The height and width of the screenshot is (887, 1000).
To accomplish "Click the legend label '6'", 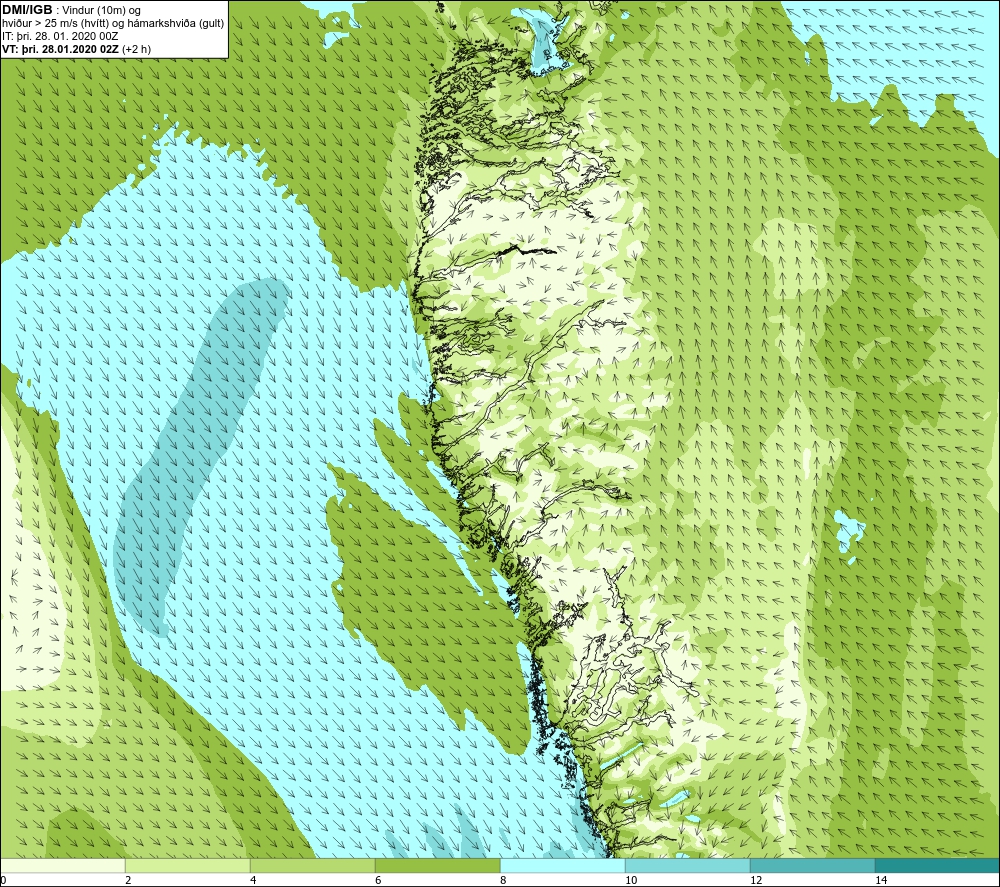I will 378,880.
